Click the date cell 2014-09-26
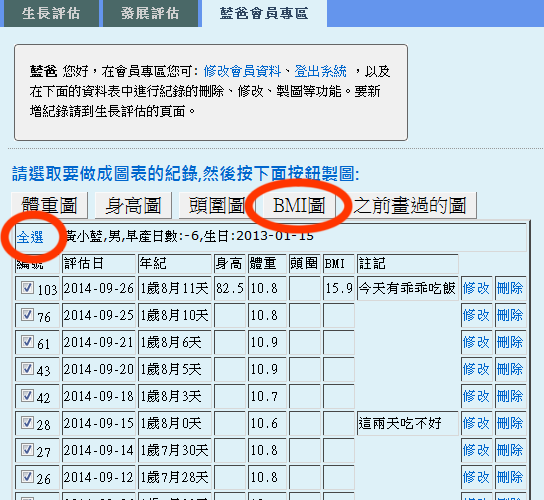The image size is (544, 500). 99,288
